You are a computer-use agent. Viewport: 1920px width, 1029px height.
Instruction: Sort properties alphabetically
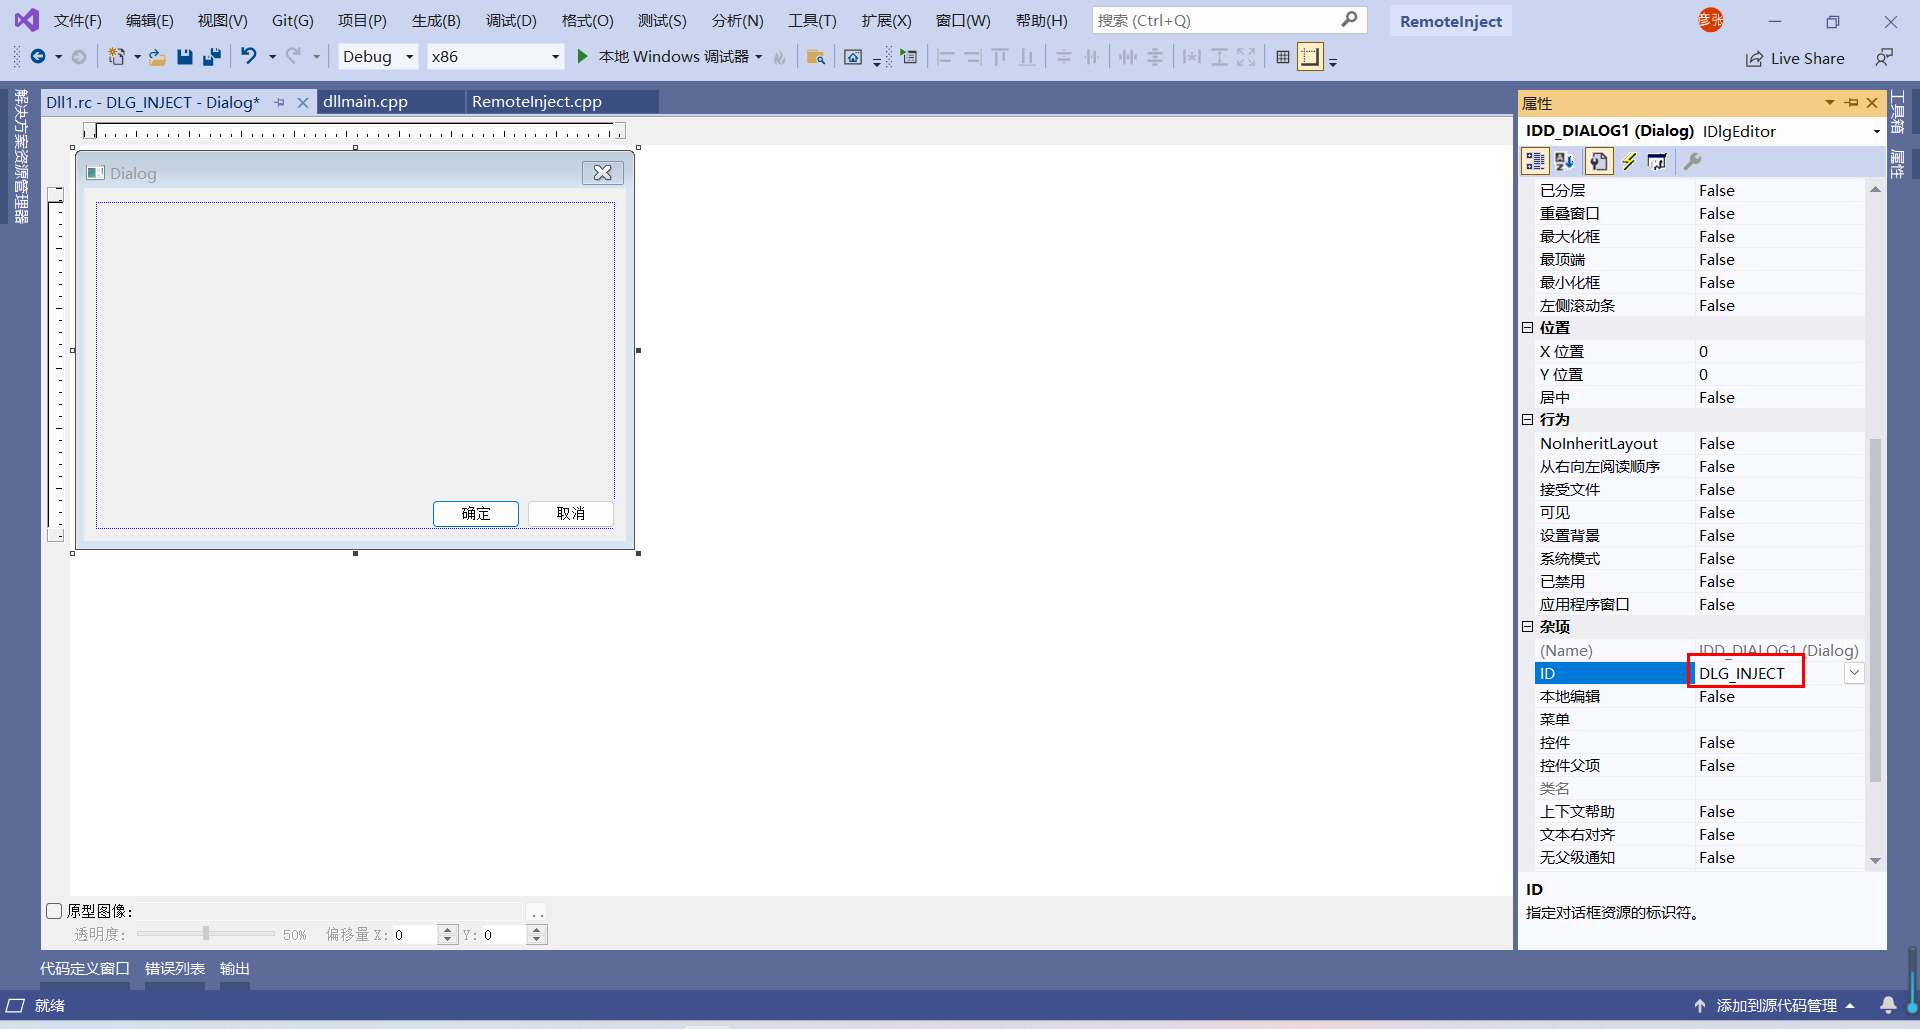1565,161
